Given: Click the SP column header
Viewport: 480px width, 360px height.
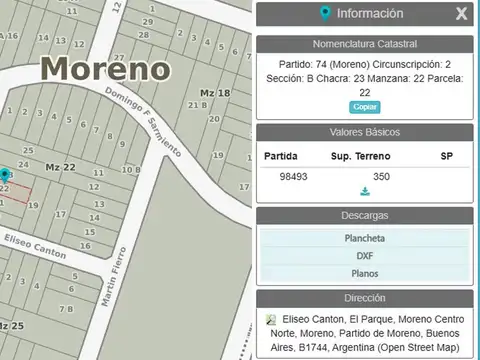Looking at the screenshot, I should coord(447,156).
